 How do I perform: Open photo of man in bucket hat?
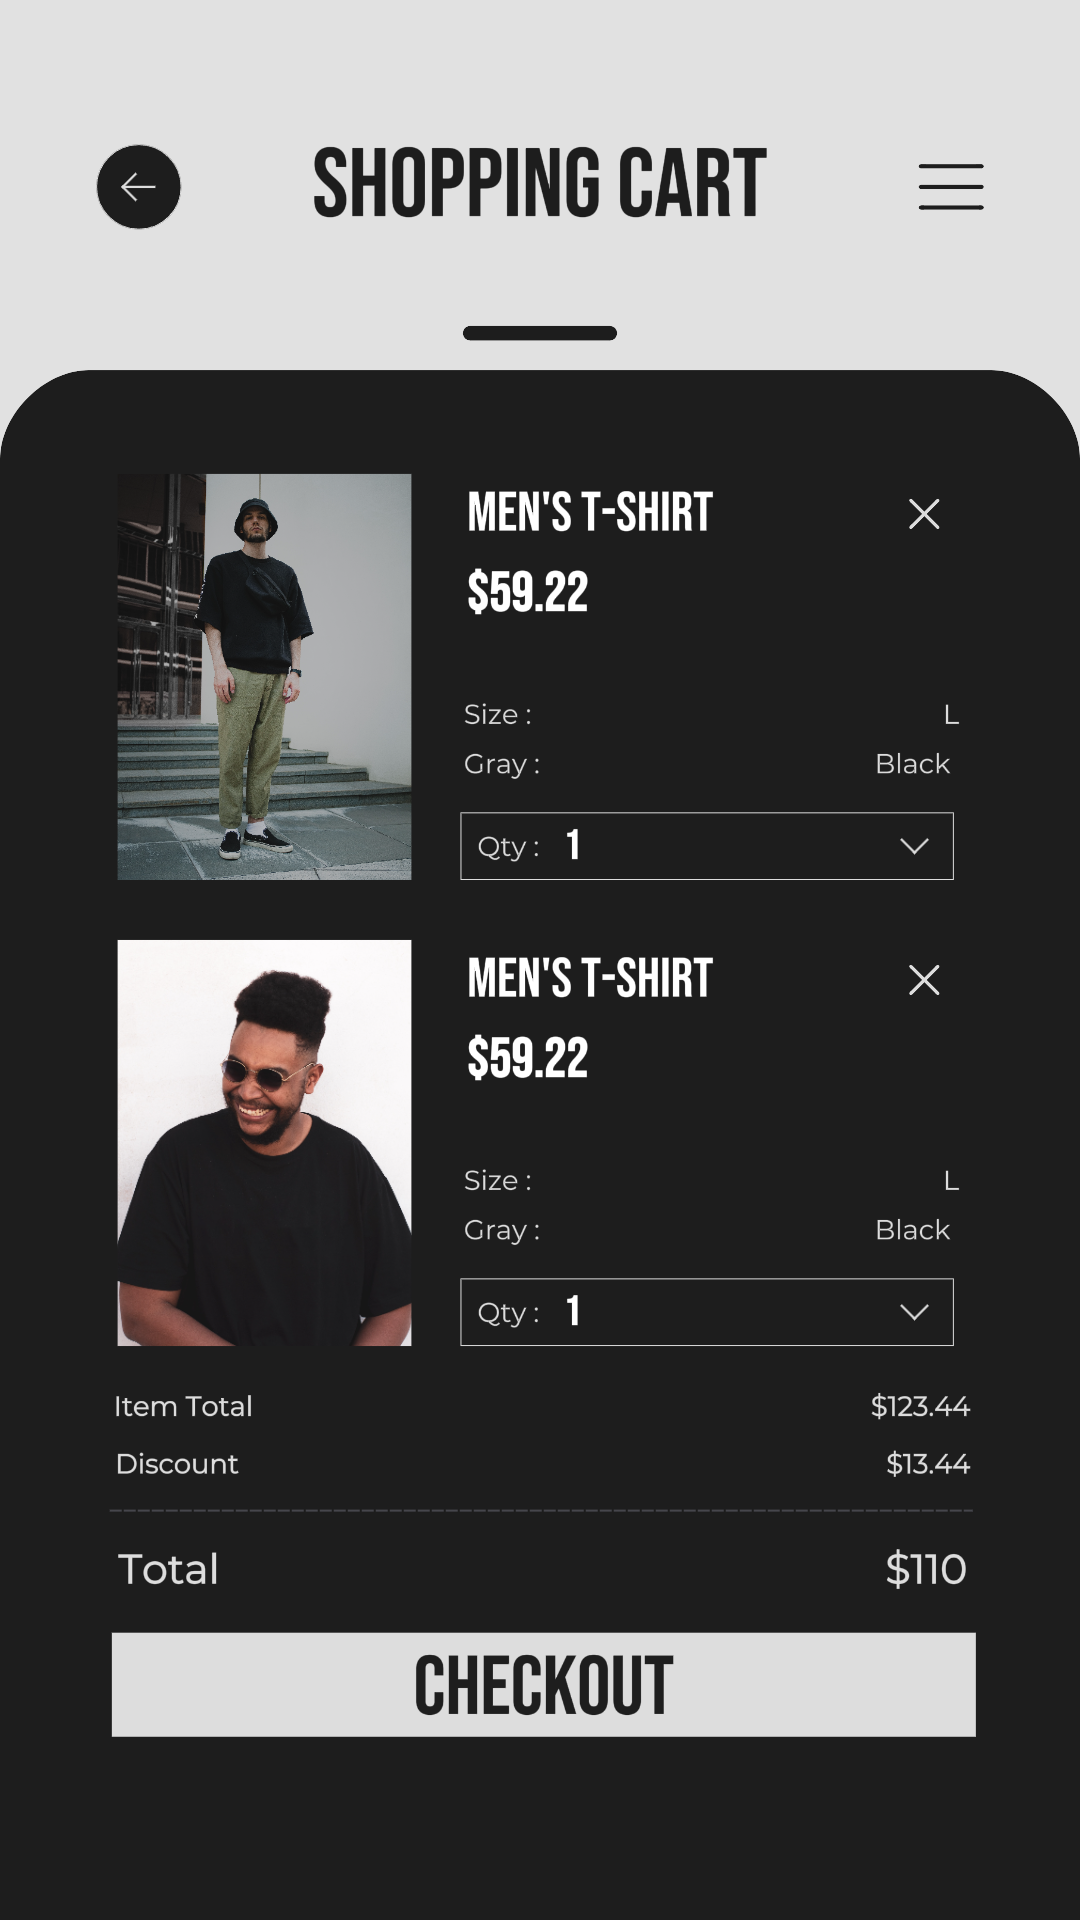click(x=264, y=677)
